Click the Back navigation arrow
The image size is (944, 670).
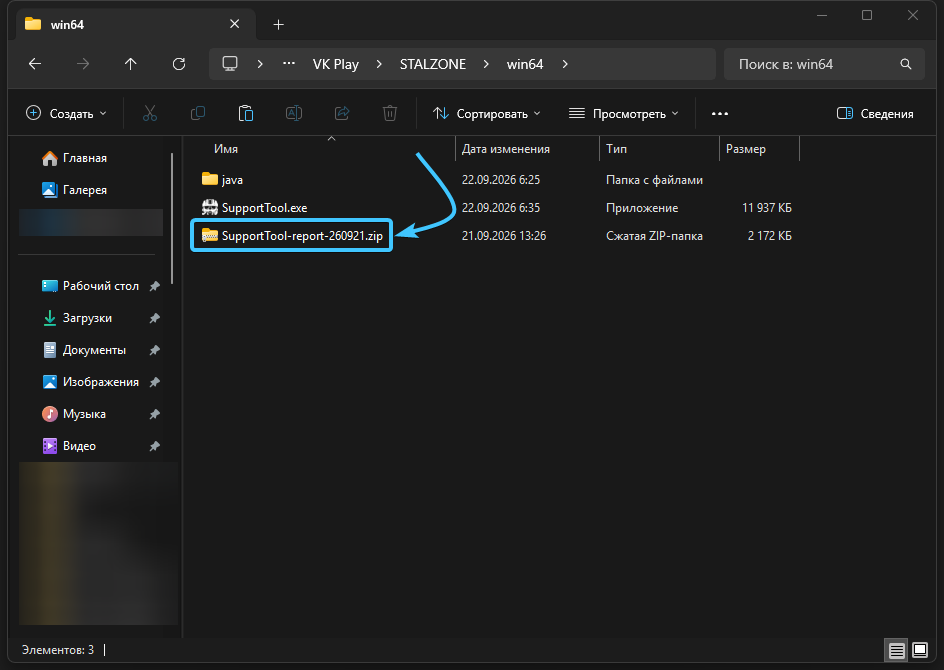pos(35,64)
